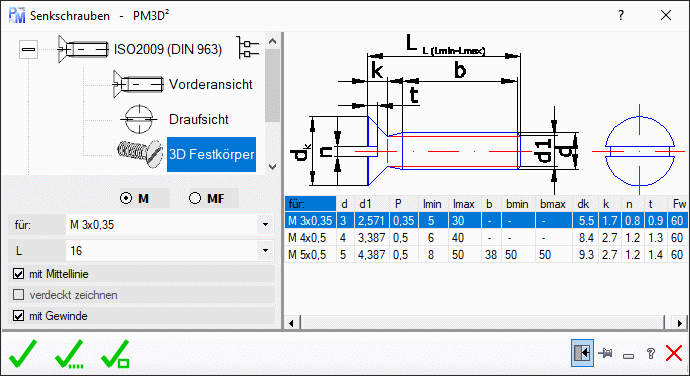690x376 pixels.
Task: Open the L length dropdown
Action: [x=265, y=251]
